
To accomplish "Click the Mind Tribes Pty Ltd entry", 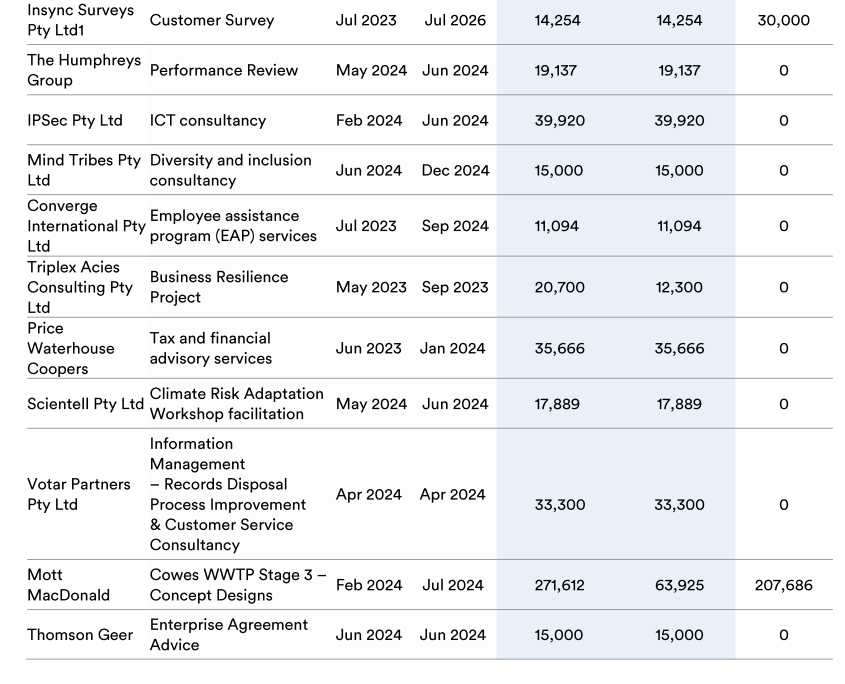I will pyautogui.click(x=83, y=170).
